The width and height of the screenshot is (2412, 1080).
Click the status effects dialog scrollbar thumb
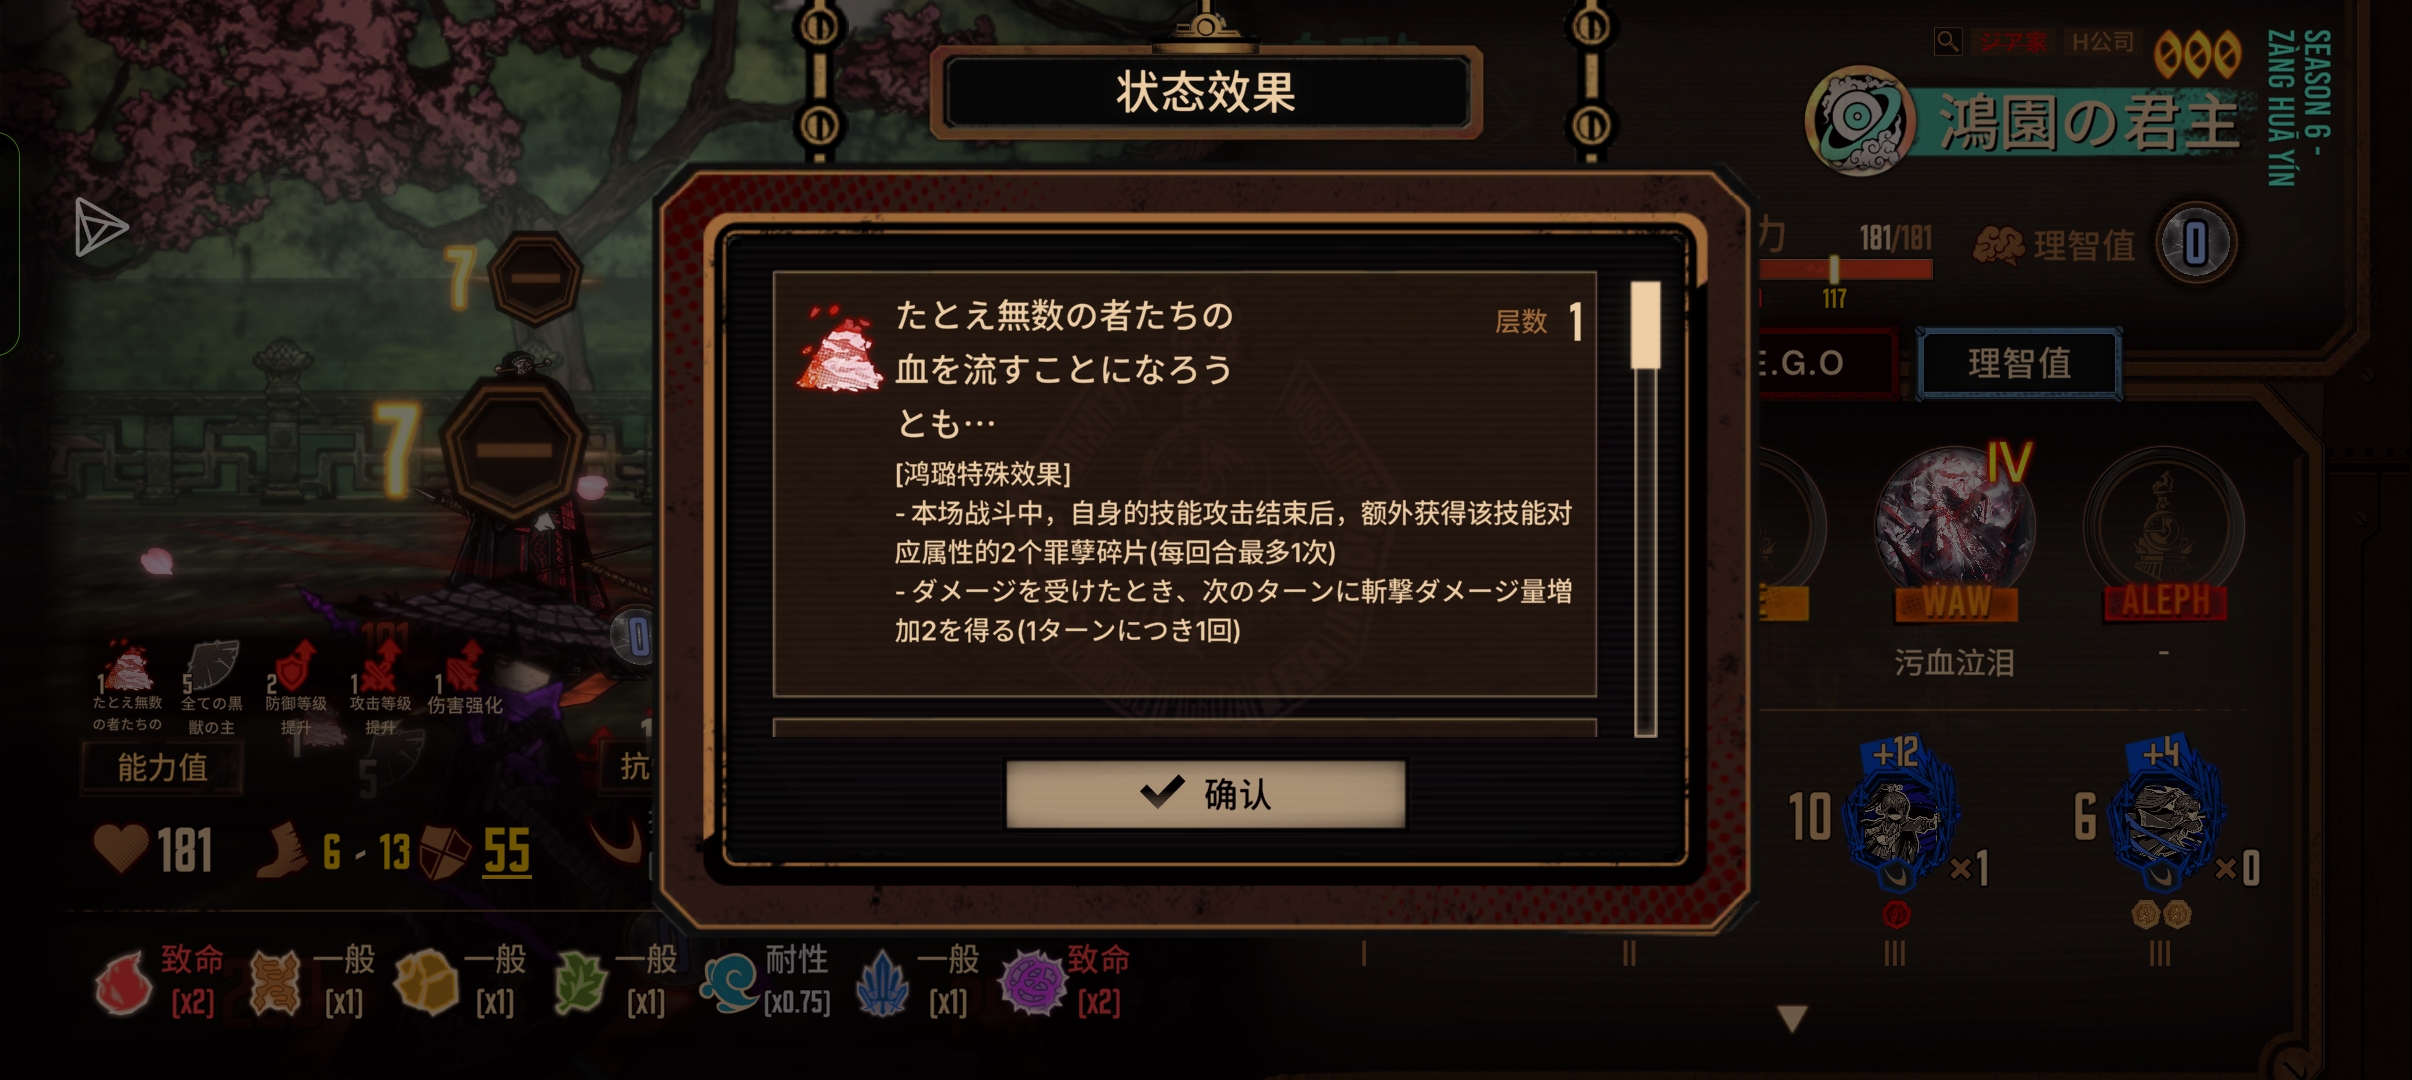[1645, 325]
